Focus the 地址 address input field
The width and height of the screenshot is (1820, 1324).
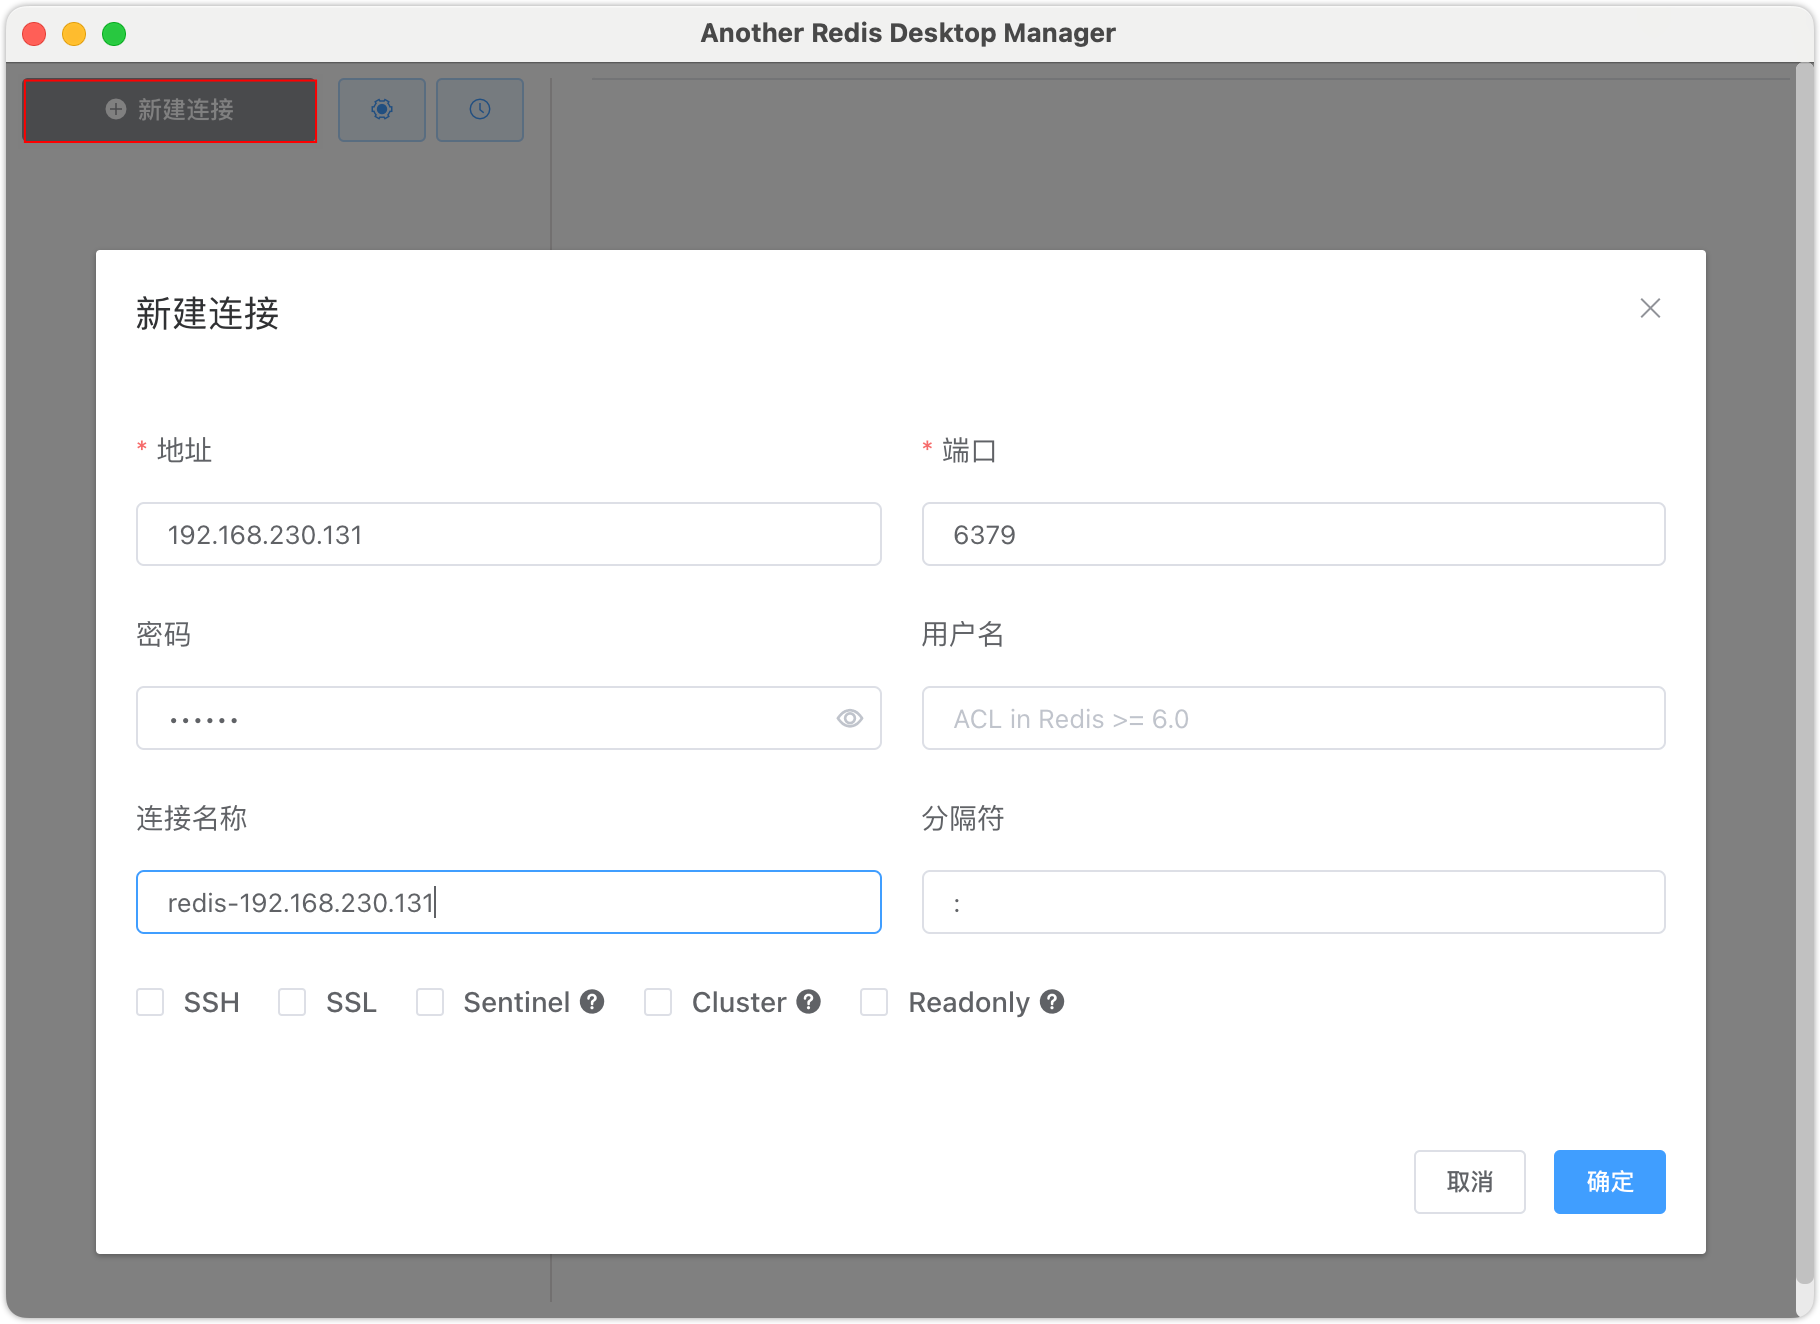click(509, 534)
